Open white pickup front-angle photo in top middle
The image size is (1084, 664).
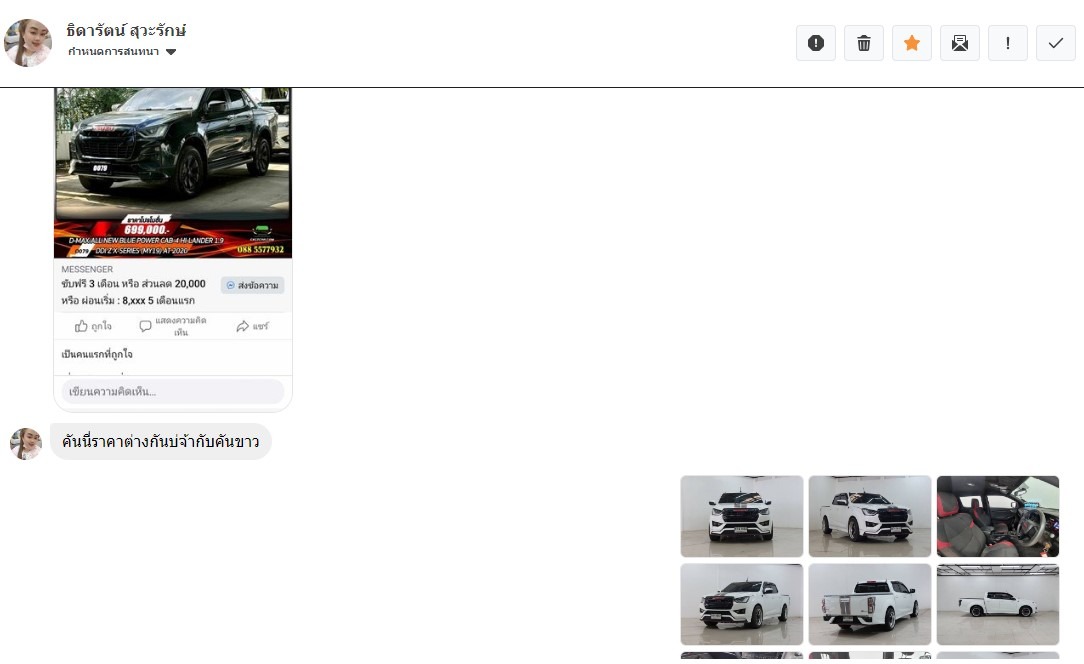(x=870, y=516)
